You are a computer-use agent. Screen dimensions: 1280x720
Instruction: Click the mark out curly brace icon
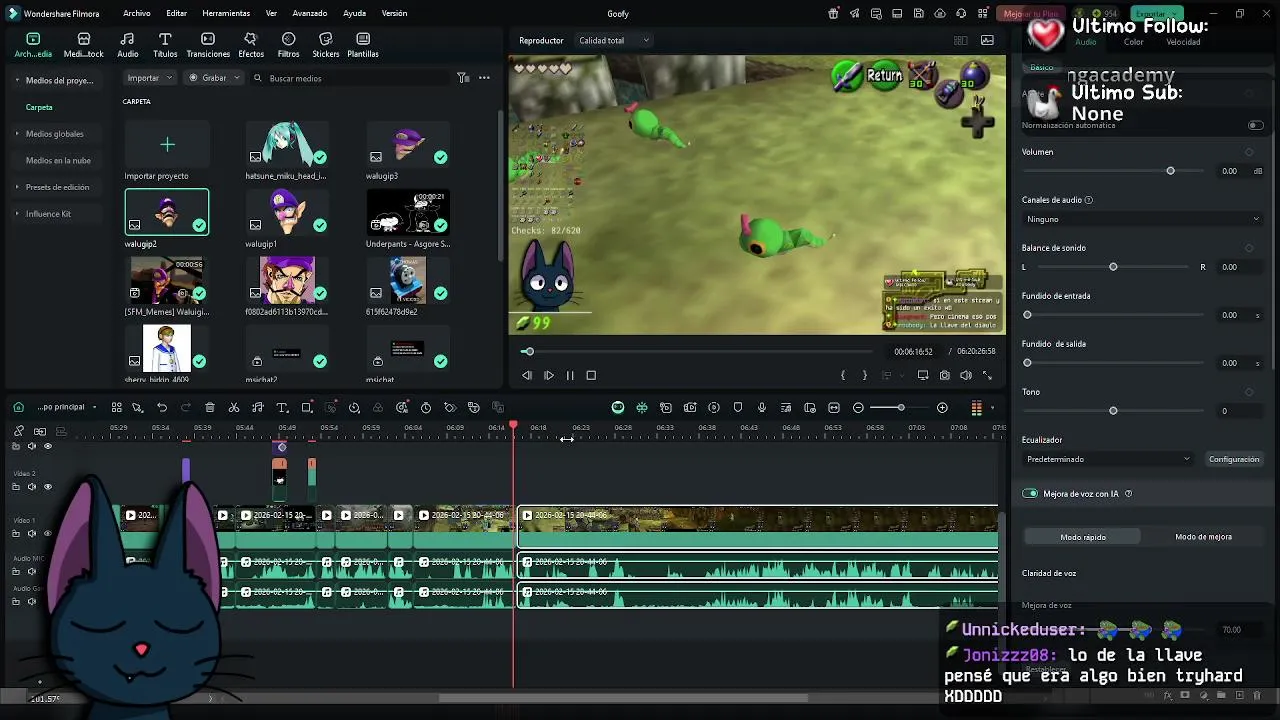865,376
